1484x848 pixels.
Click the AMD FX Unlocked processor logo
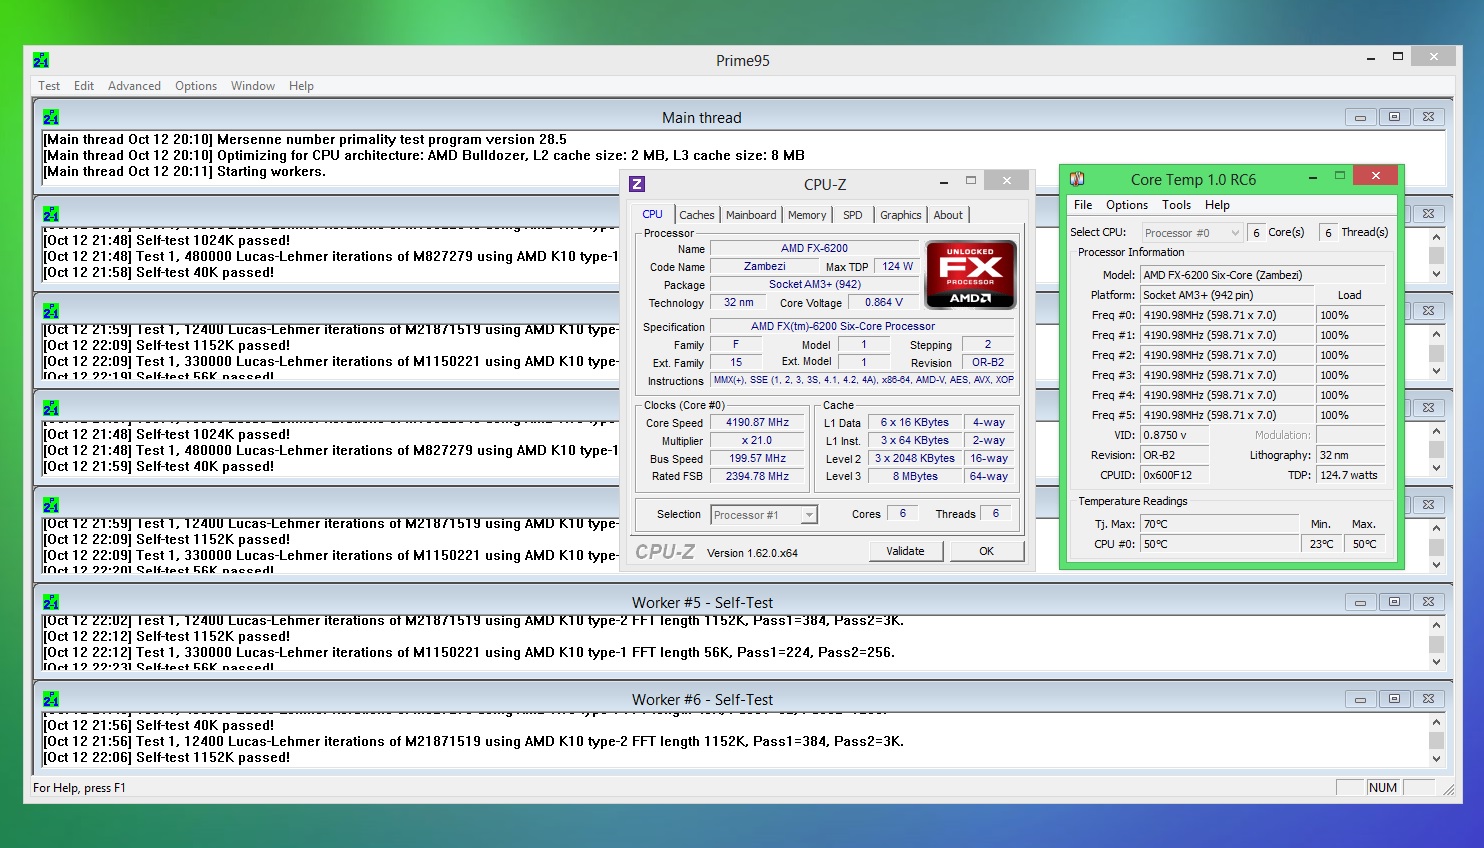click(970, 274)
